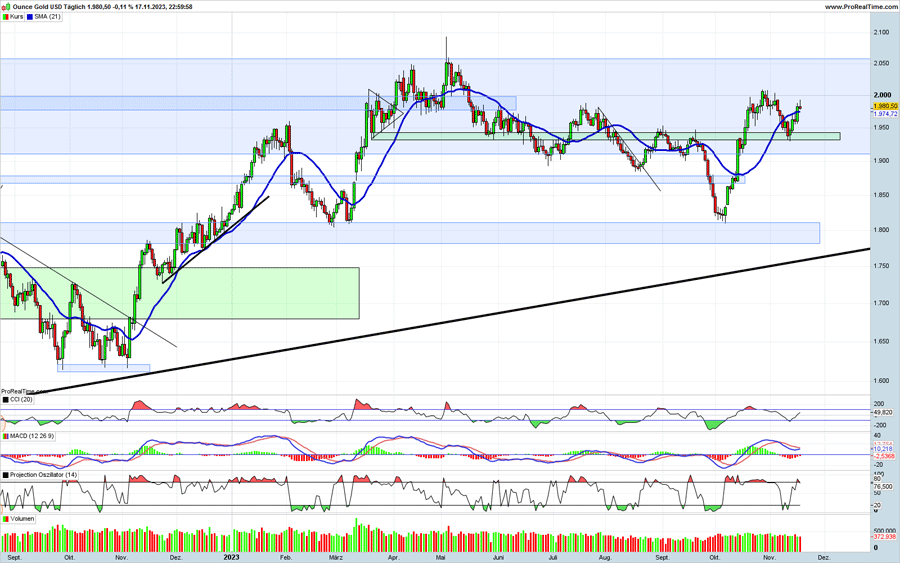The width and height of the screenshot is (900, 563).
Task: Click the 2023 year marker on time axis
Action: [x=231, y=556]
